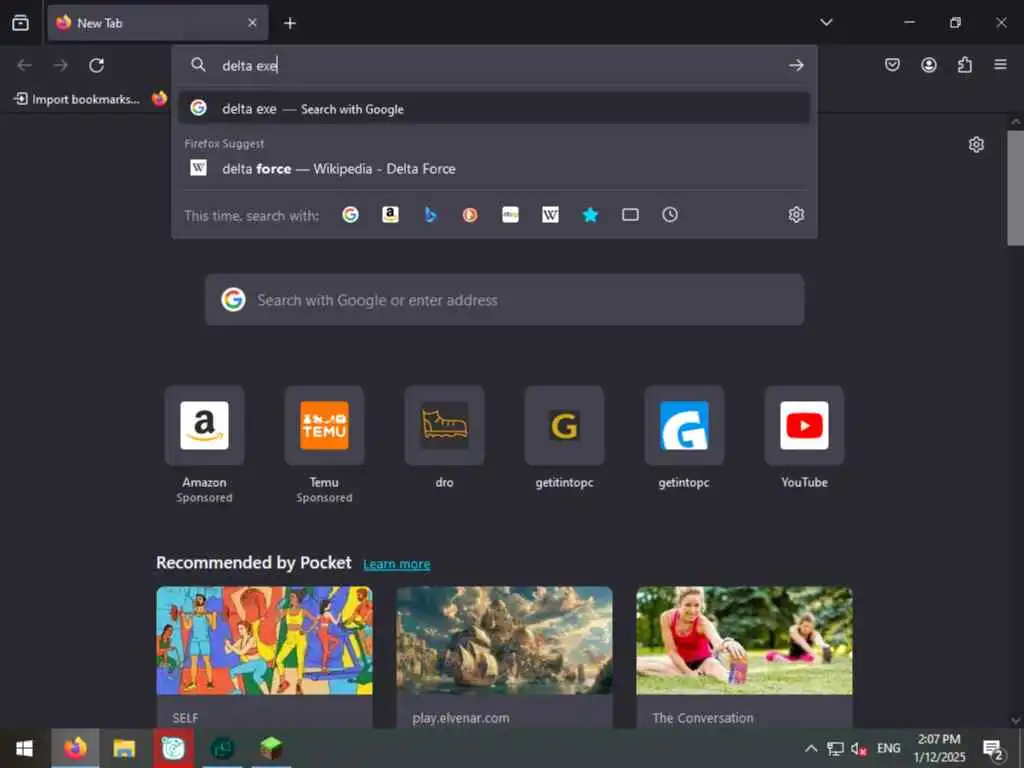Open the Extensions puzzle icon
This screenshot has height=768, width=1024.
click(x=965, y=65)
